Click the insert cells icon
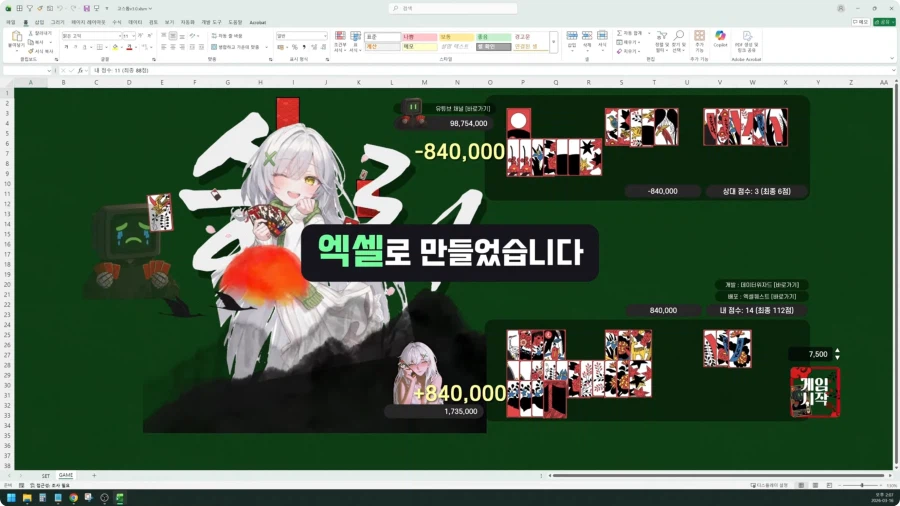 point(572,36)
